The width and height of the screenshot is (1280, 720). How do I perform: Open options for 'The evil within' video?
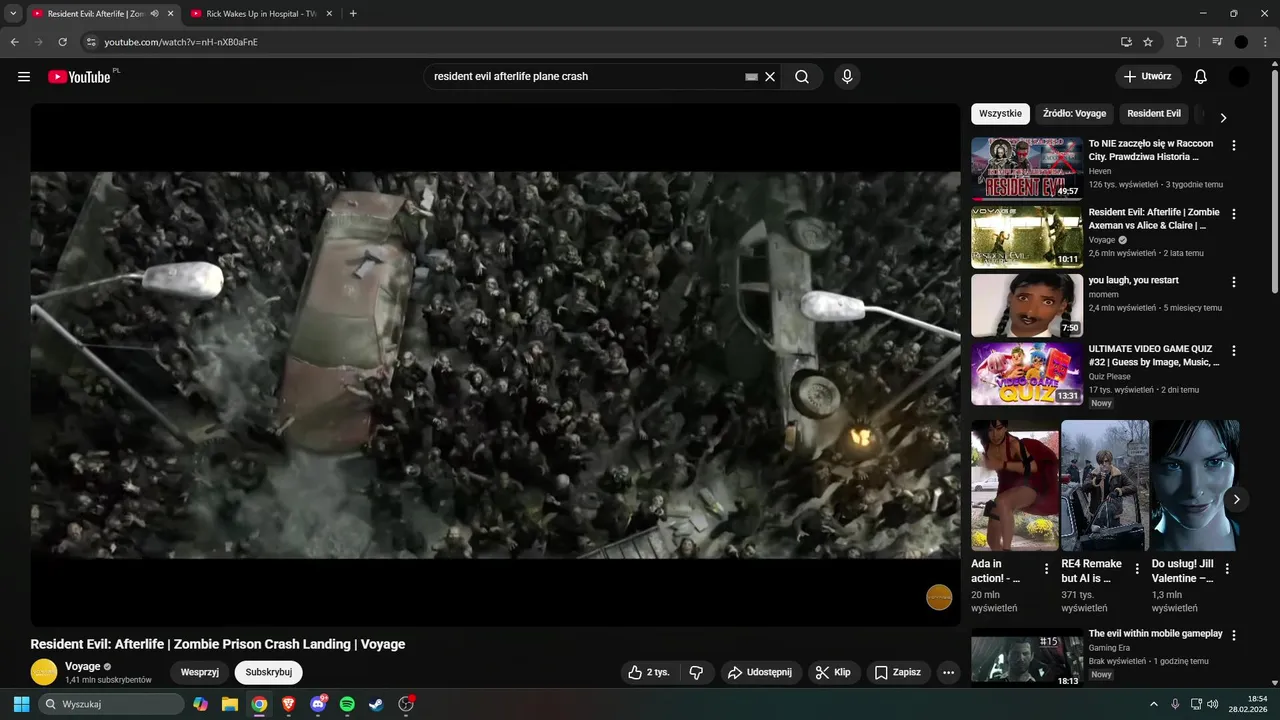1233,635
